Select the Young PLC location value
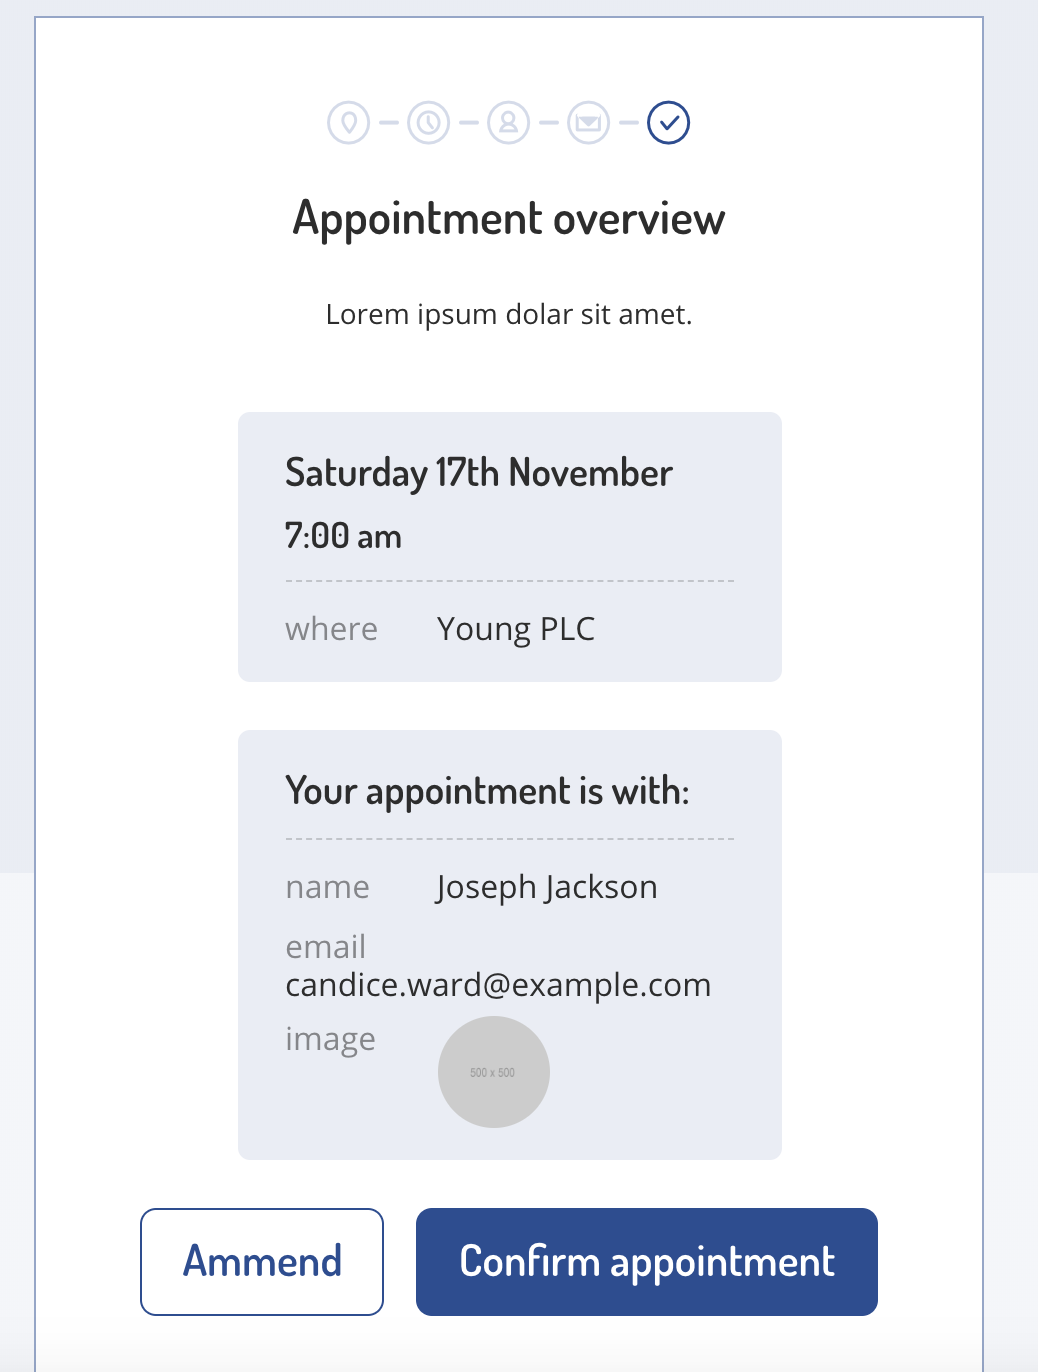This screenshot has height=1372, width=1038. point(516,629)
